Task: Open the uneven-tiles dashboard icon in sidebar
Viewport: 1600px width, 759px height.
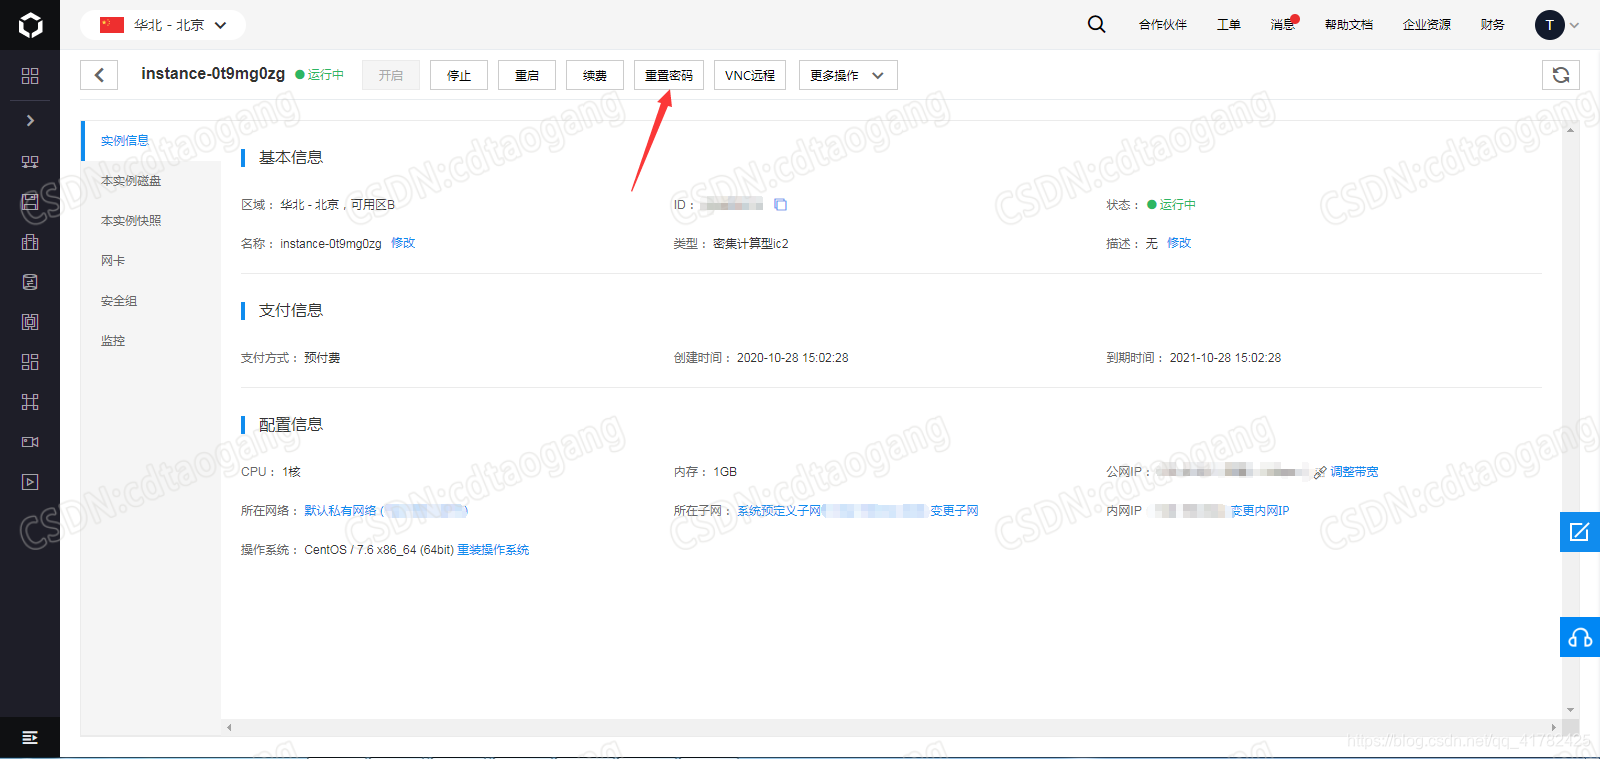Action: (x=30, y=362)
